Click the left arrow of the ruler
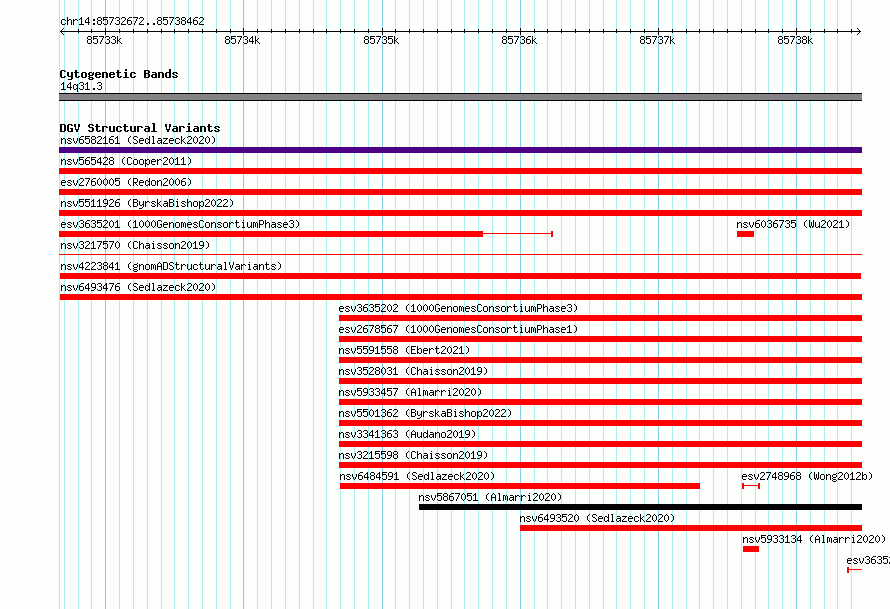Screen dimensions: 890x609 click(62, 31)
